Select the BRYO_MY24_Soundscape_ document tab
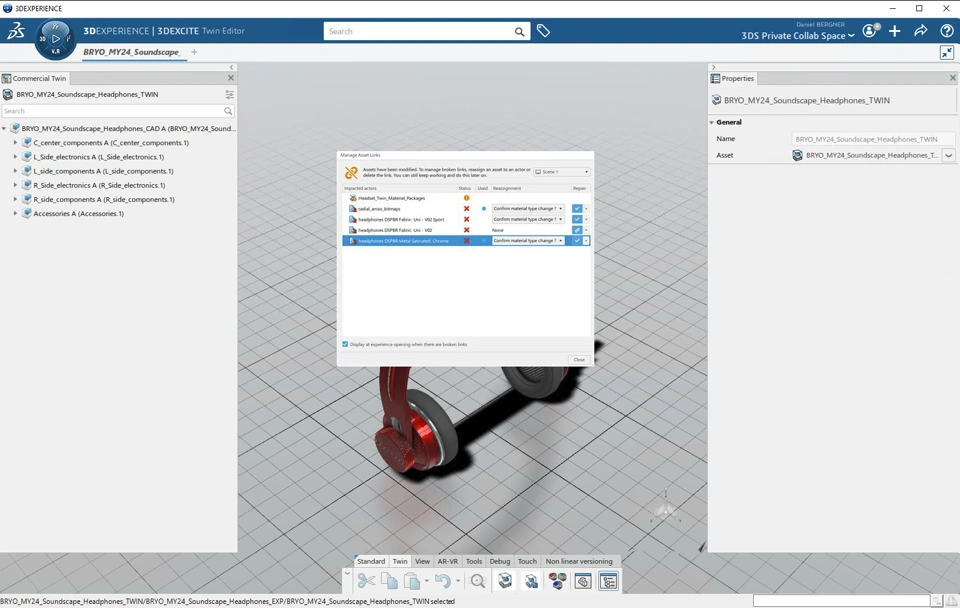Image resolution: width=960 pixels, height=608 pixels. [132, 52]
